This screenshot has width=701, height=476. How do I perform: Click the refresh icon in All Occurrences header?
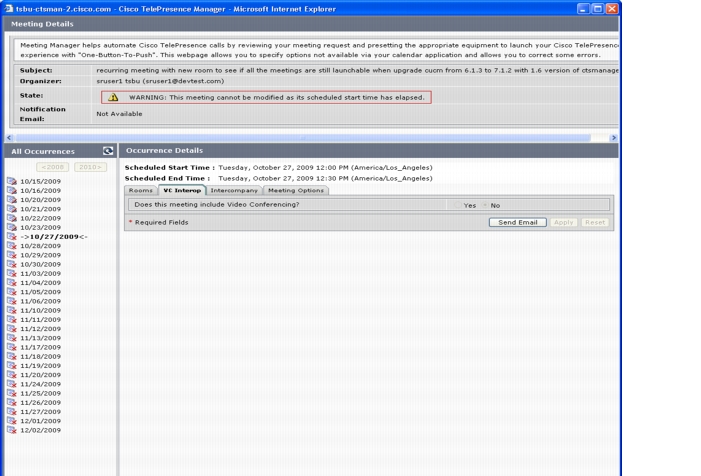pos(108,151)
